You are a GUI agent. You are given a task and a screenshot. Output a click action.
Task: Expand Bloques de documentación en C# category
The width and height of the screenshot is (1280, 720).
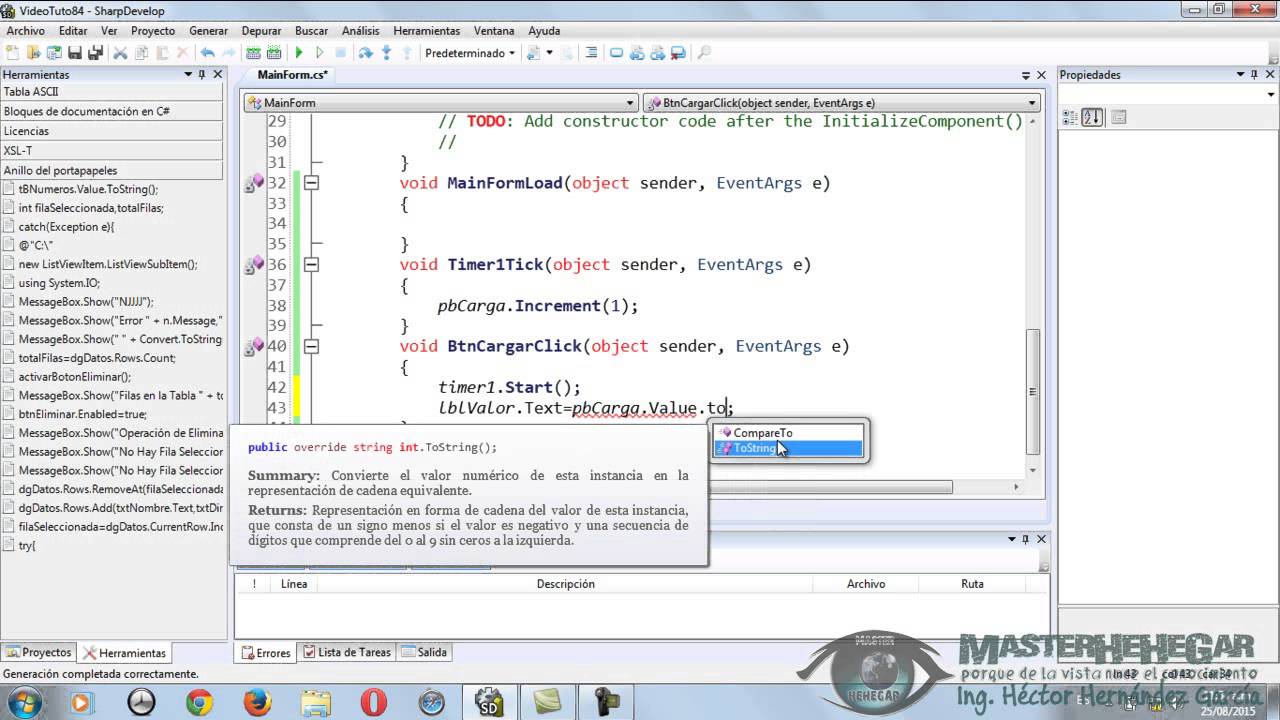(112, 112)
